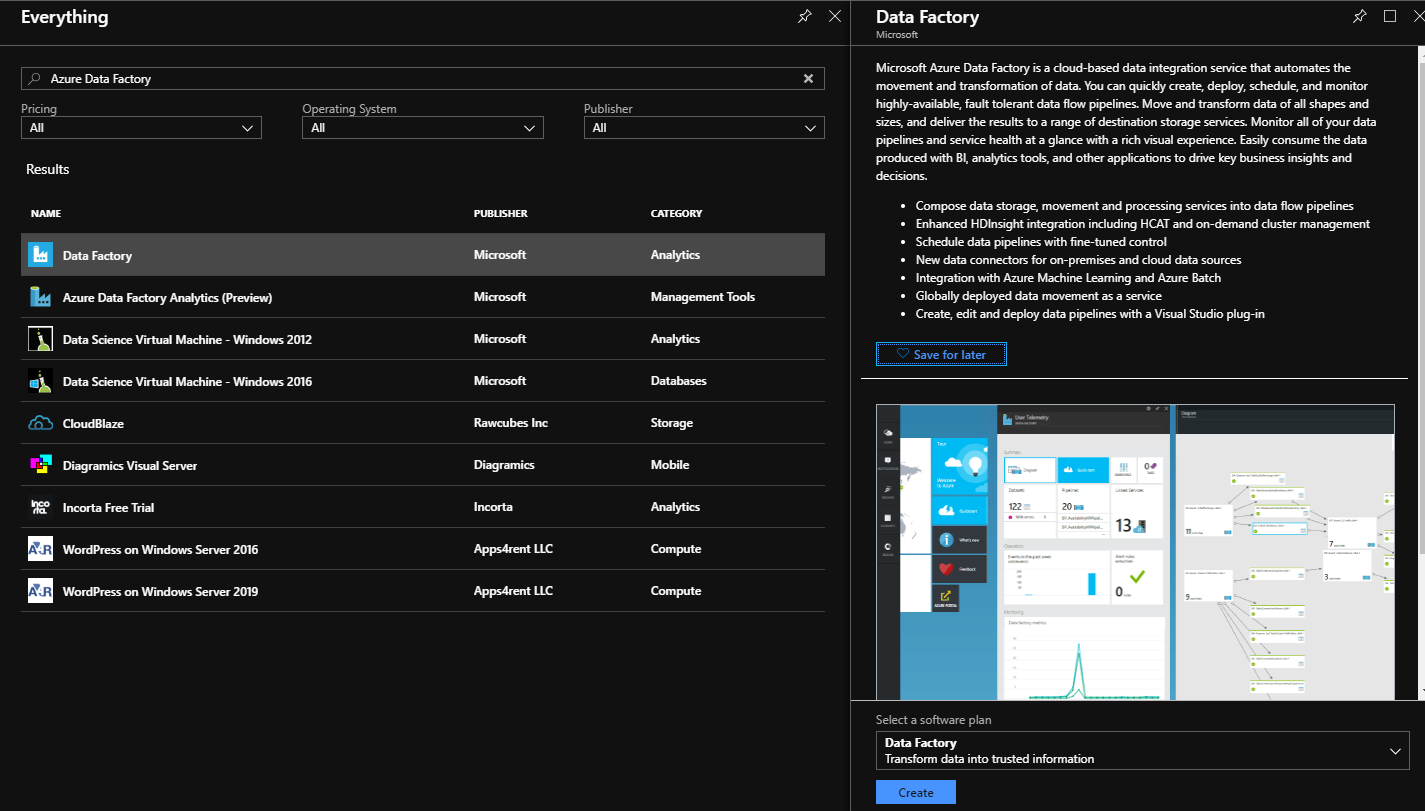Sort results by PUBLISHER column
The image size is (1425, 811).
pyautogui.click(x=501, y=213)
